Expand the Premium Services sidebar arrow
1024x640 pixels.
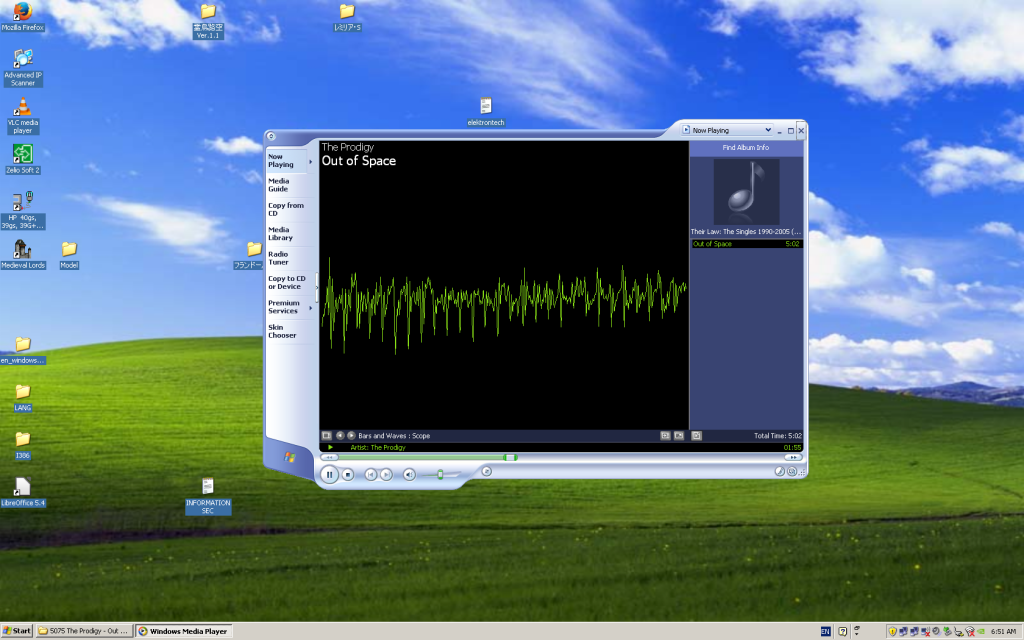[x=312, y=307]
